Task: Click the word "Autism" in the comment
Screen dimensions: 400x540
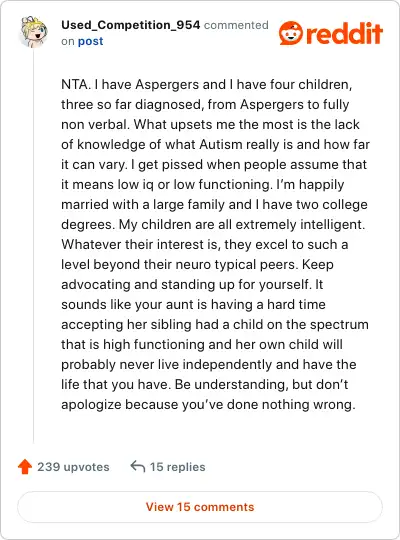Action: click(x=221, y=144)
